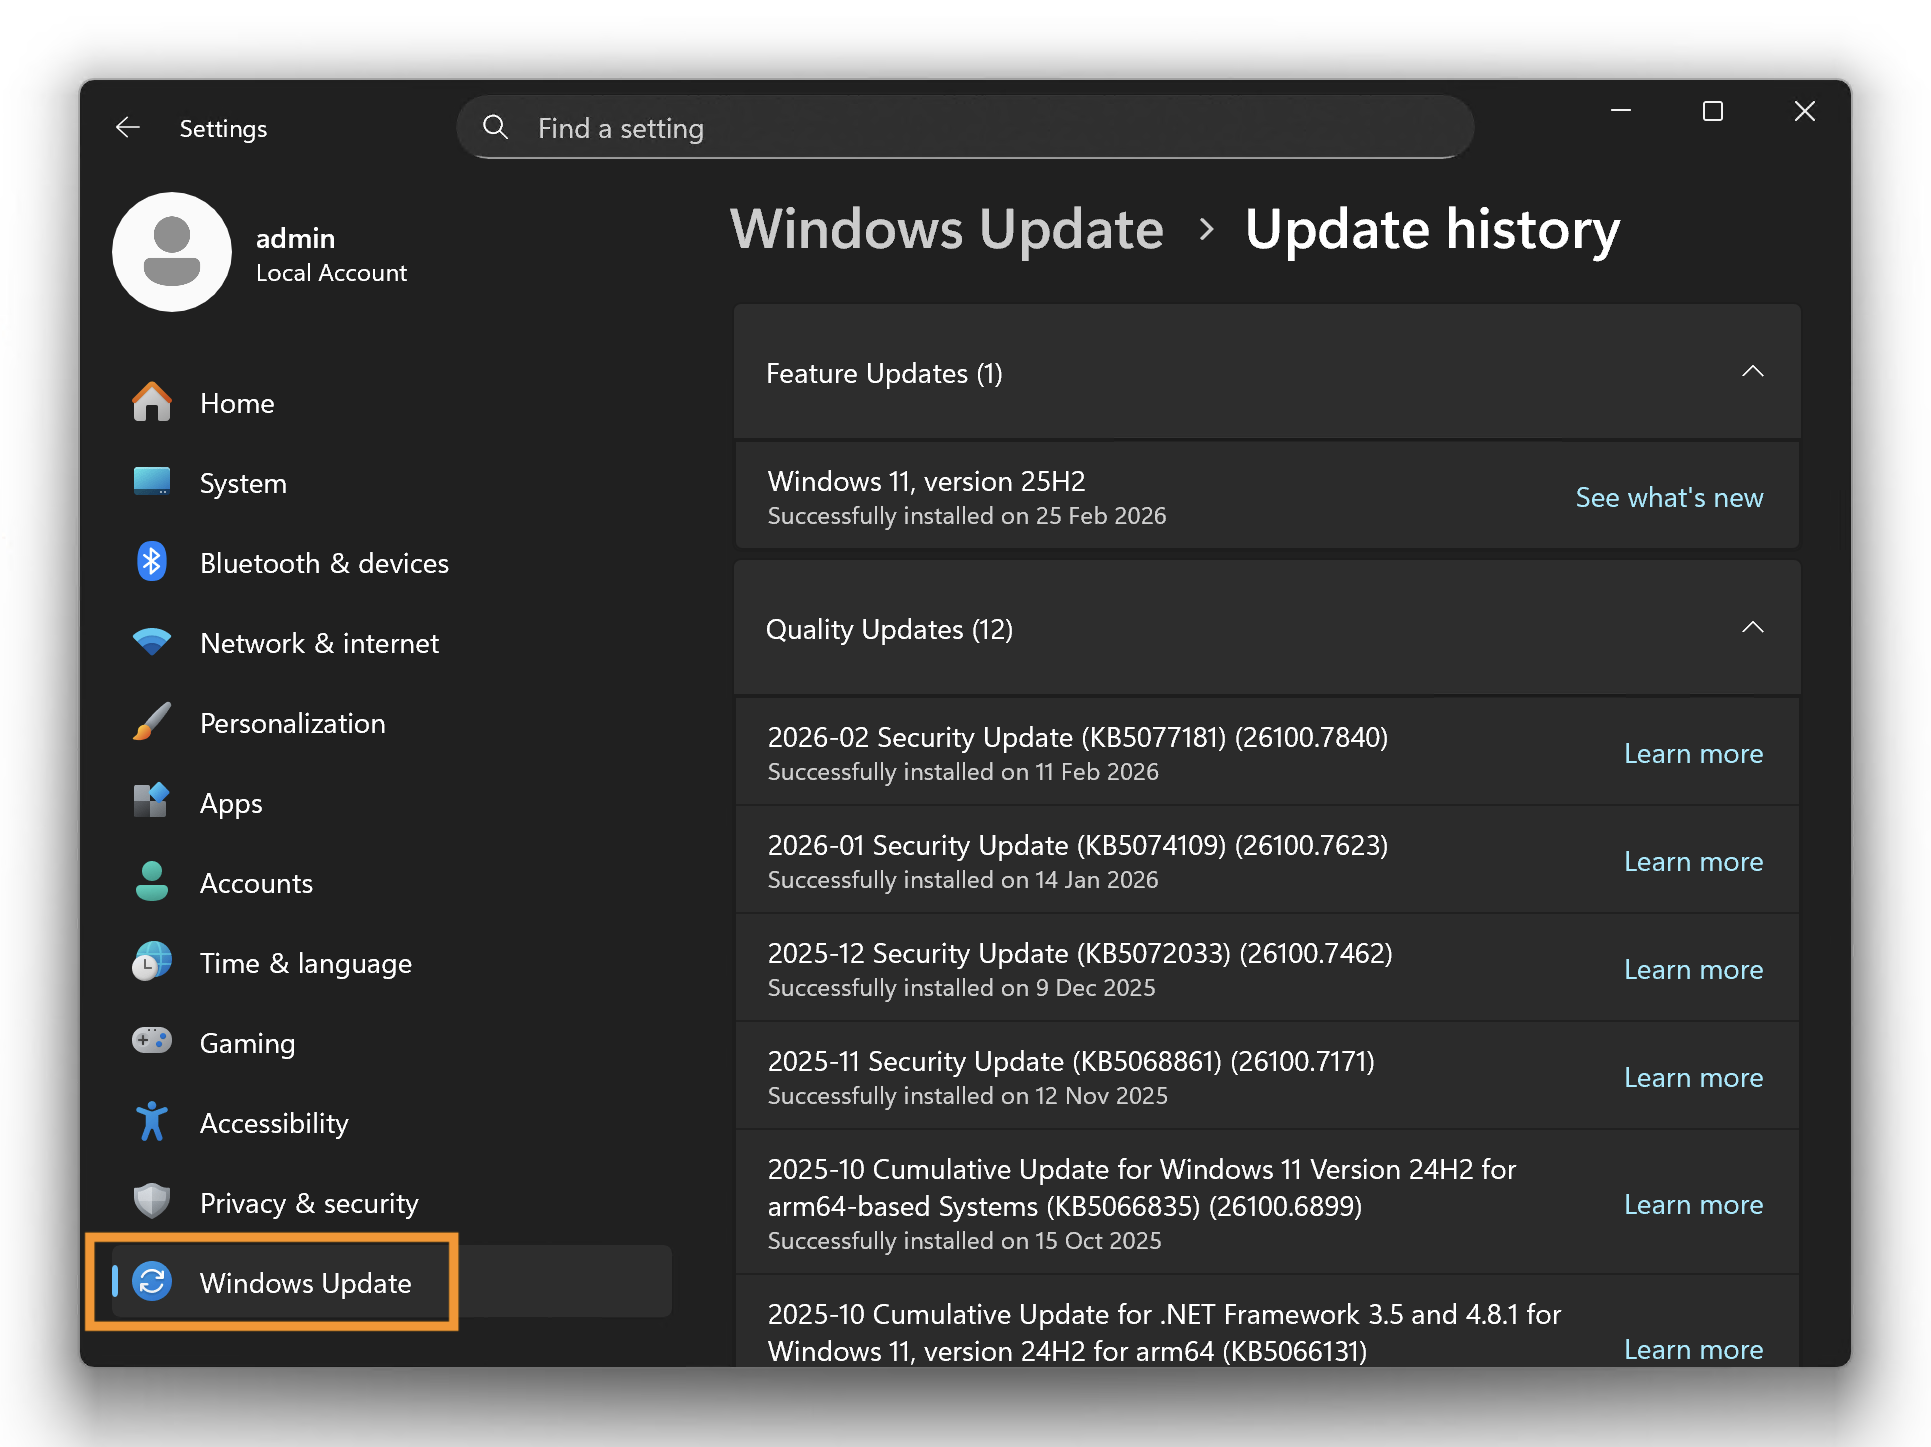Select Windows Update in sidebar

point(305,1283)
